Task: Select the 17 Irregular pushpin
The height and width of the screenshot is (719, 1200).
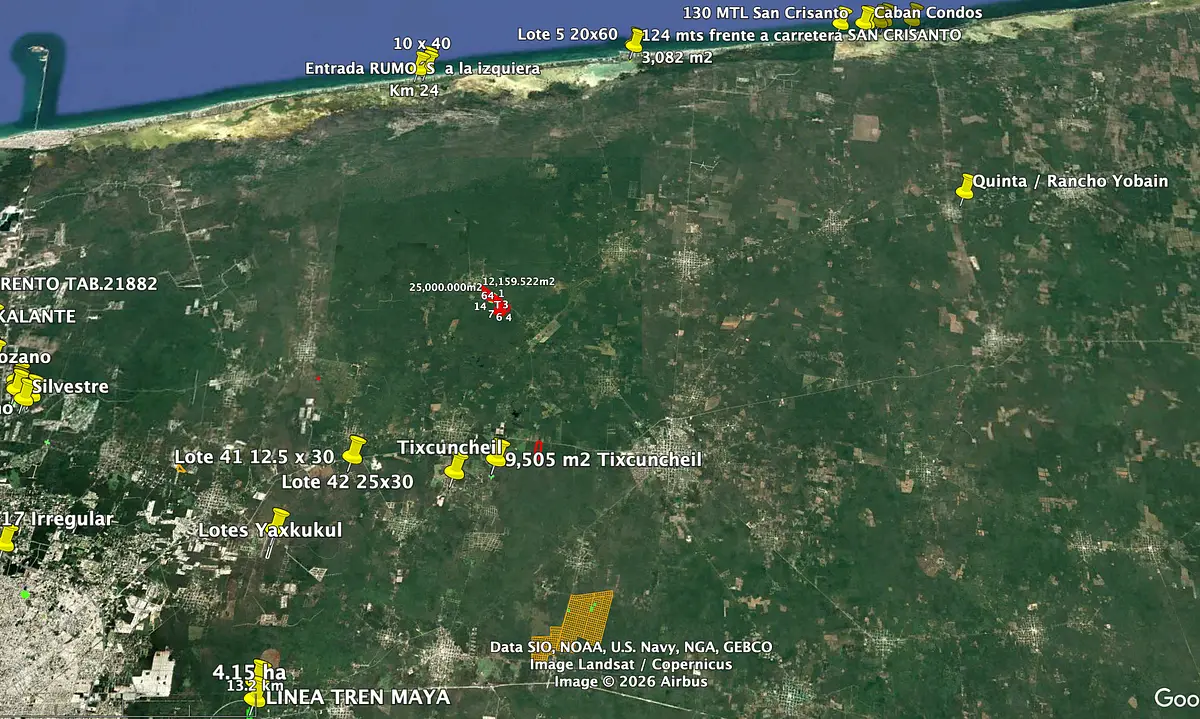Action: (x=7, y=538)
